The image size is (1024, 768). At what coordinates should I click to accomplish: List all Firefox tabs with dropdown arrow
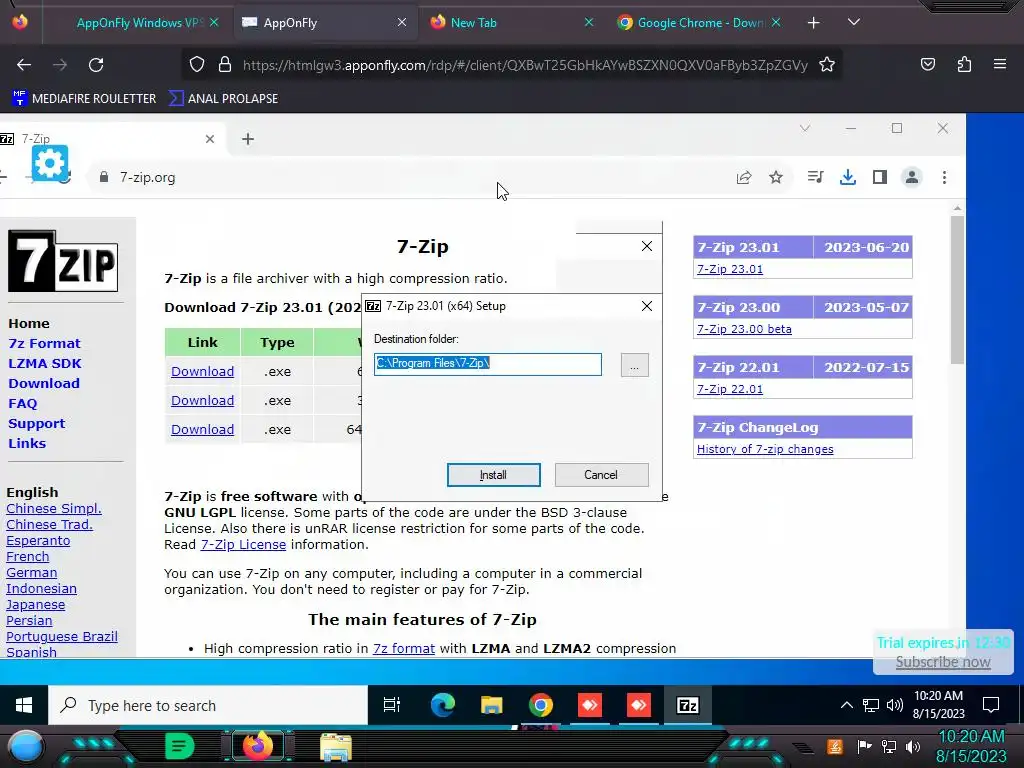(x=854, y=22)
